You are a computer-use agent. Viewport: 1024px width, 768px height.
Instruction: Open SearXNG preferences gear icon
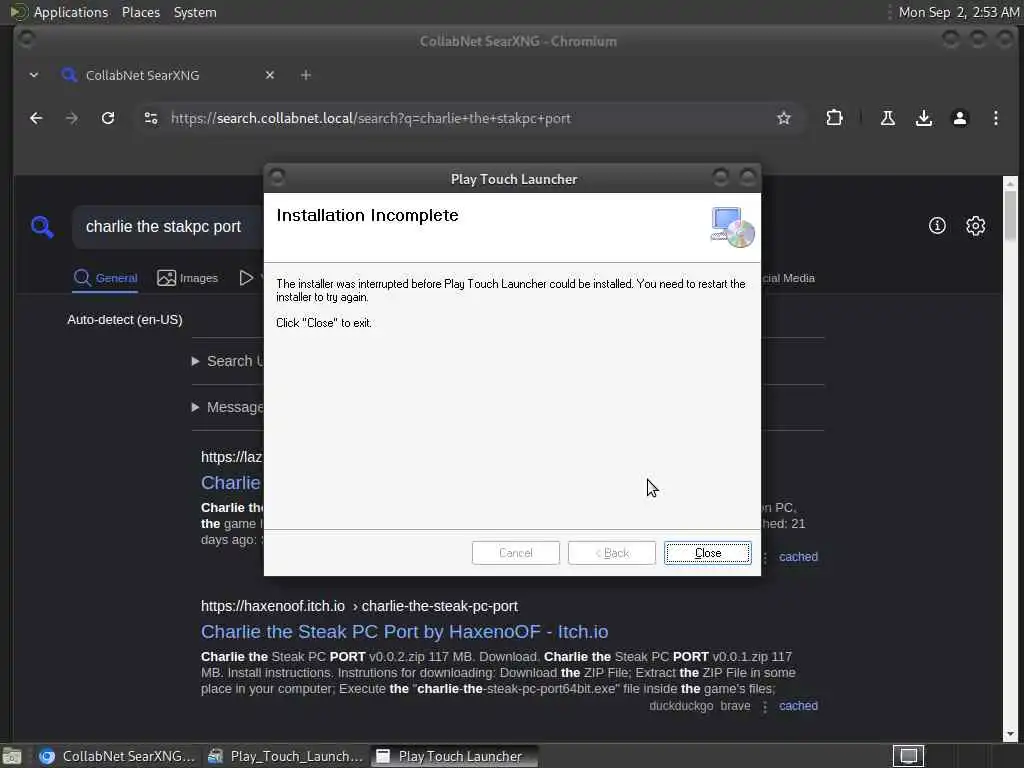(x=976, y=226)
